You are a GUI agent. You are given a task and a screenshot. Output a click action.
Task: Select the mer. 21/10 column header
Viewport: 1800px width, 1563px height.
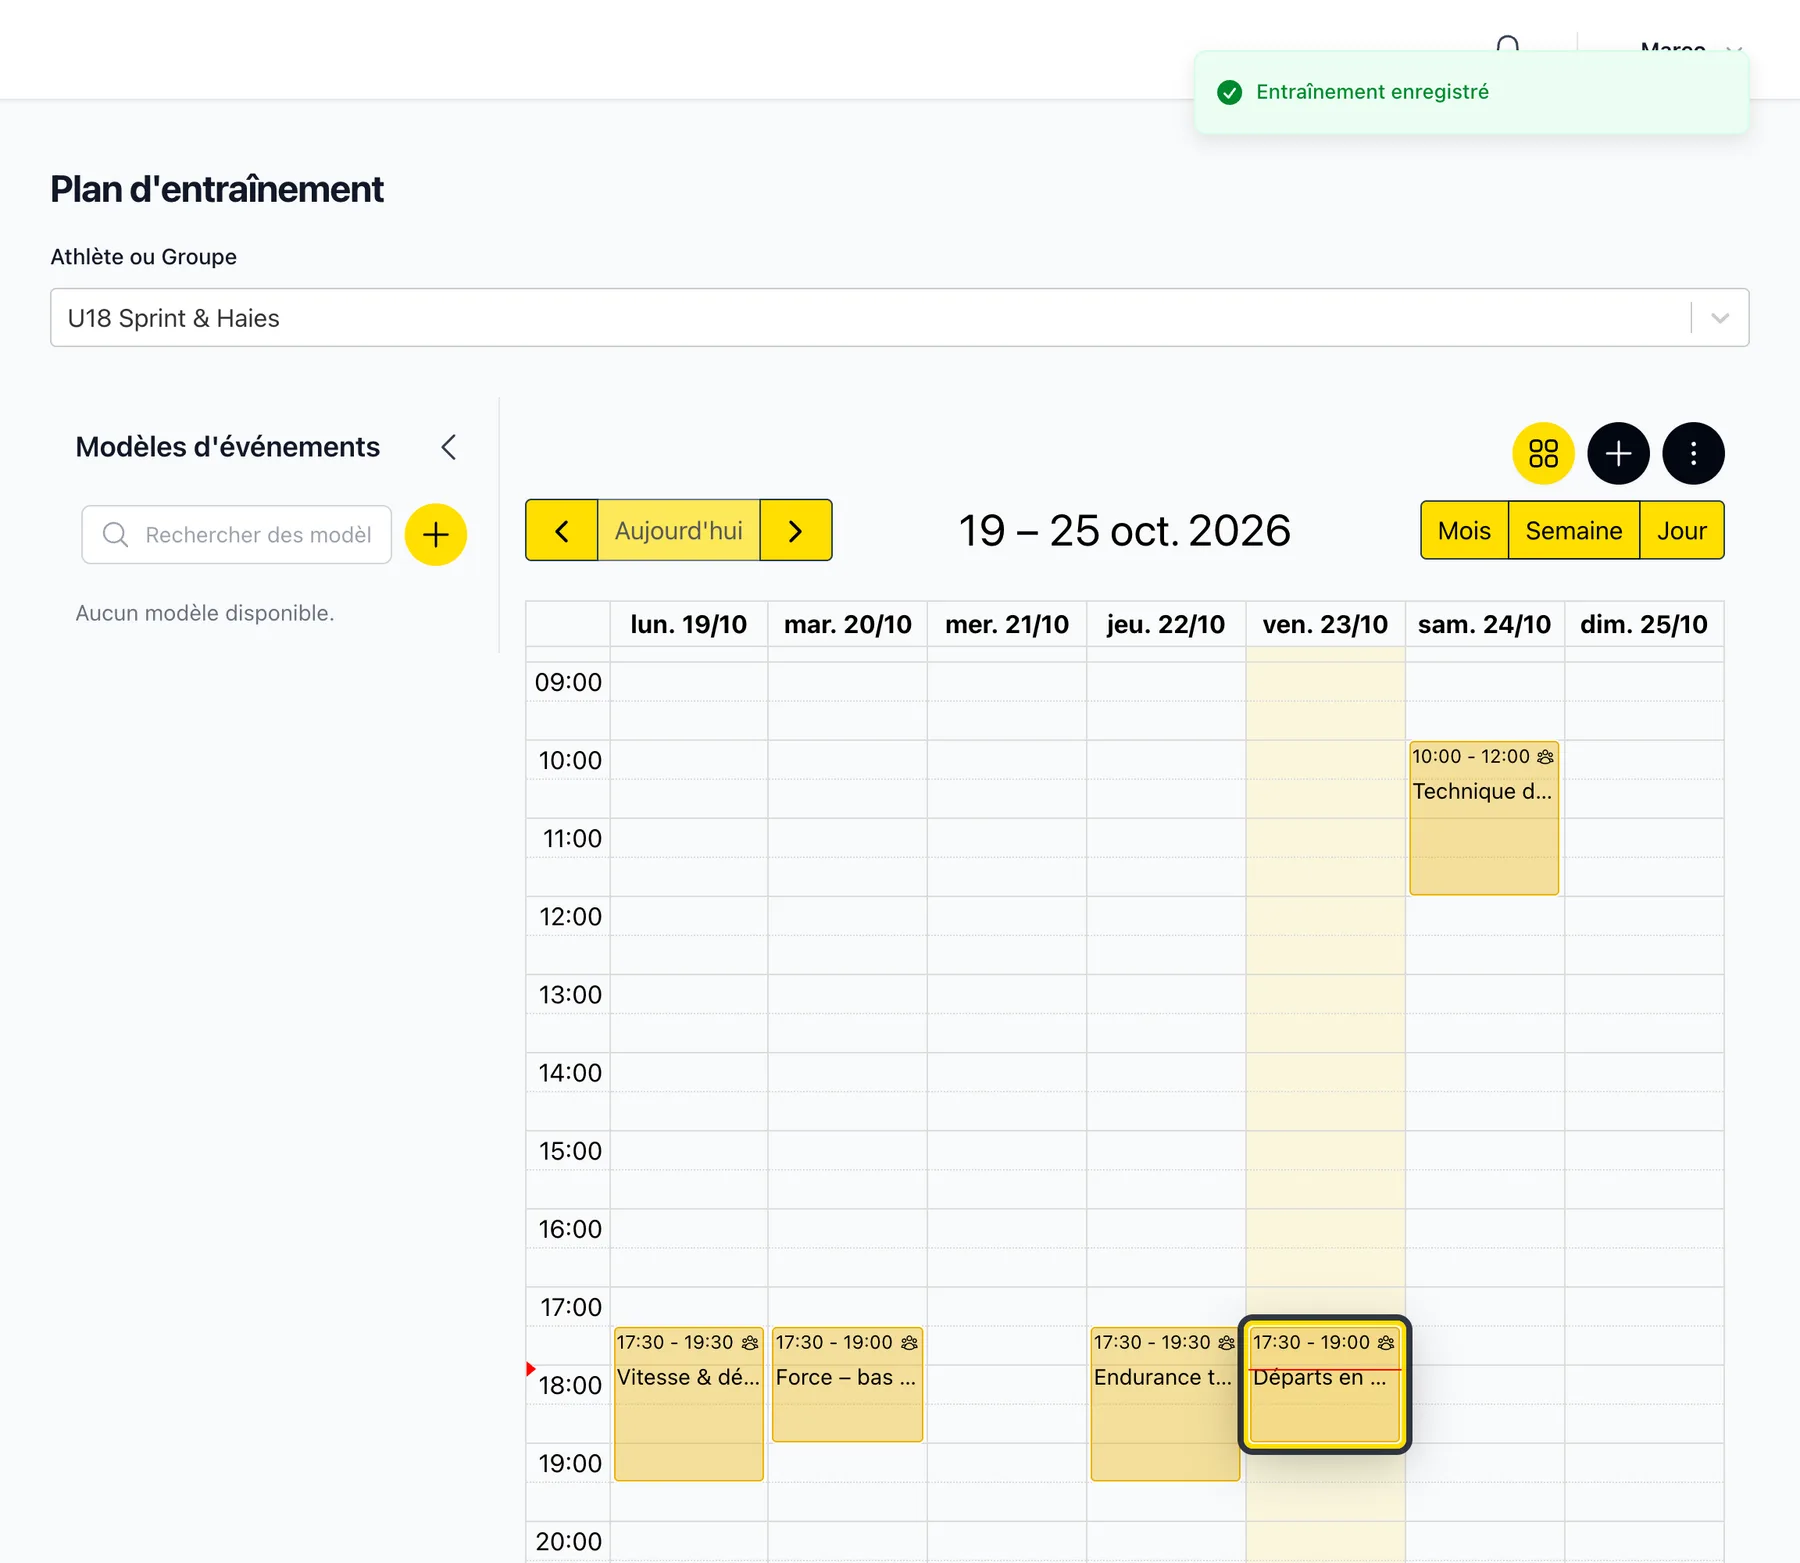pos(1007,624)
